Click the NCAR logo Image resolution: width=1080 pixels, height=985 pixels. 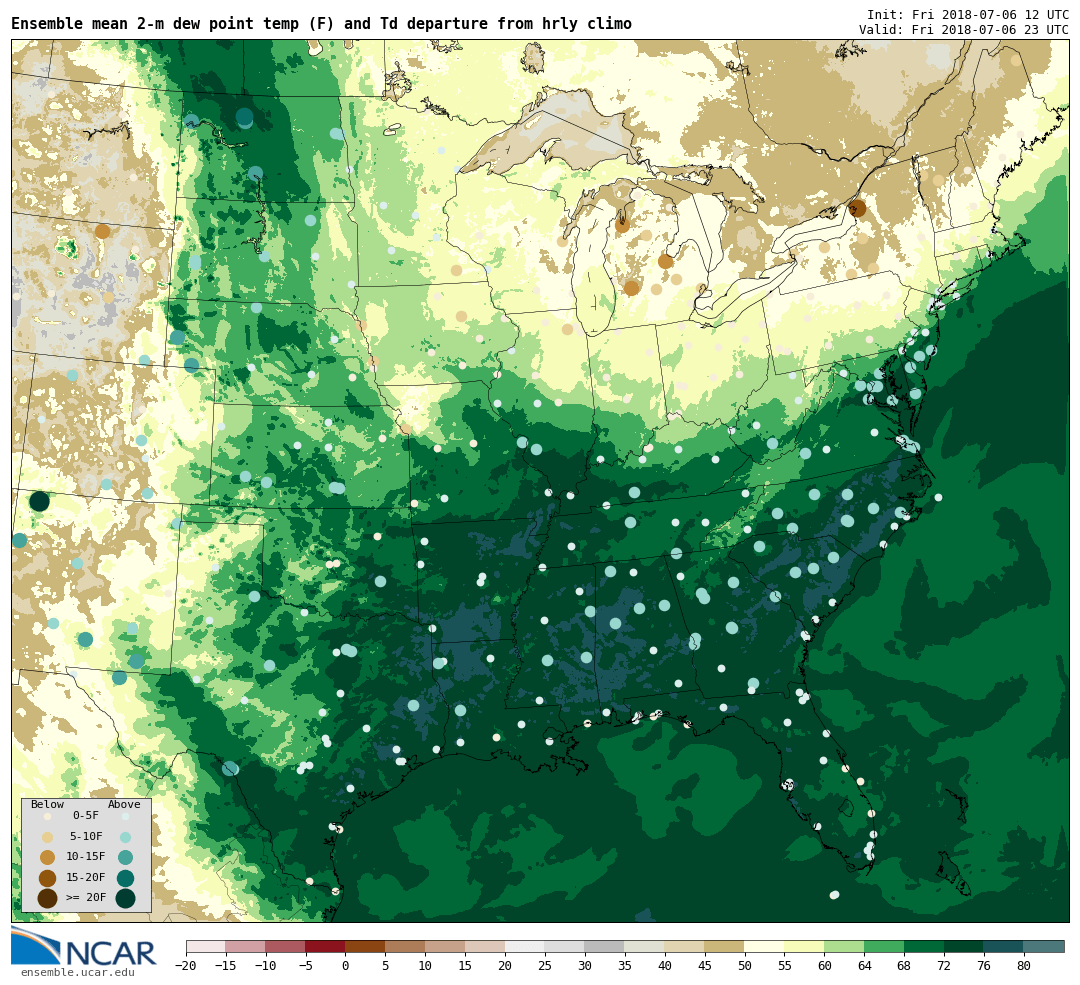84,946
